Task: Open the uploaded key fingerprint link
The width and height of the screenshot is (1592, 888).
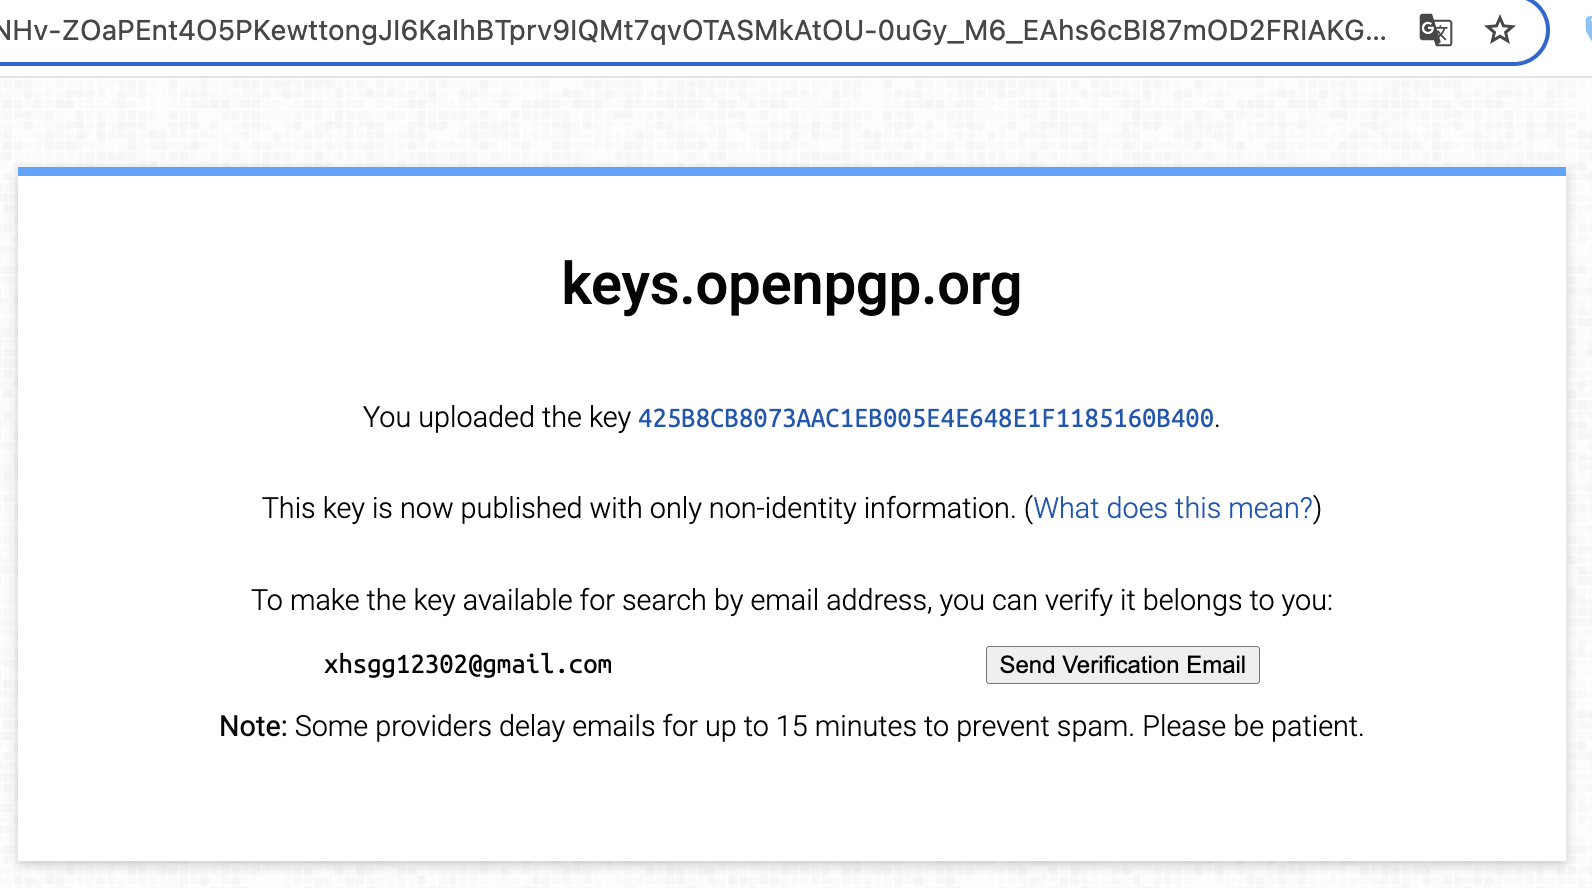Action: (925, 418)
